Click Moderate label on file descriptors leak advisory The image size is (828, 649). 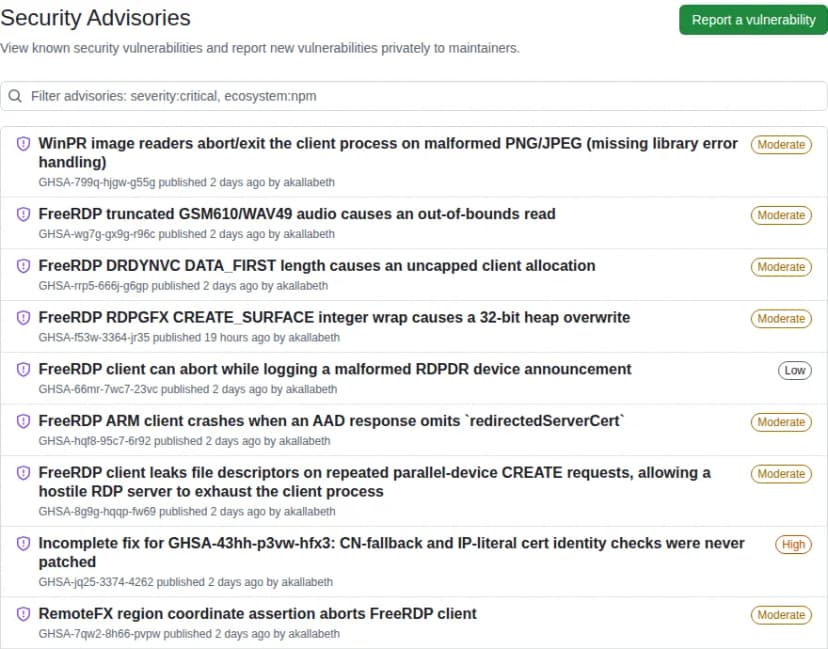[x=781, y=474]
